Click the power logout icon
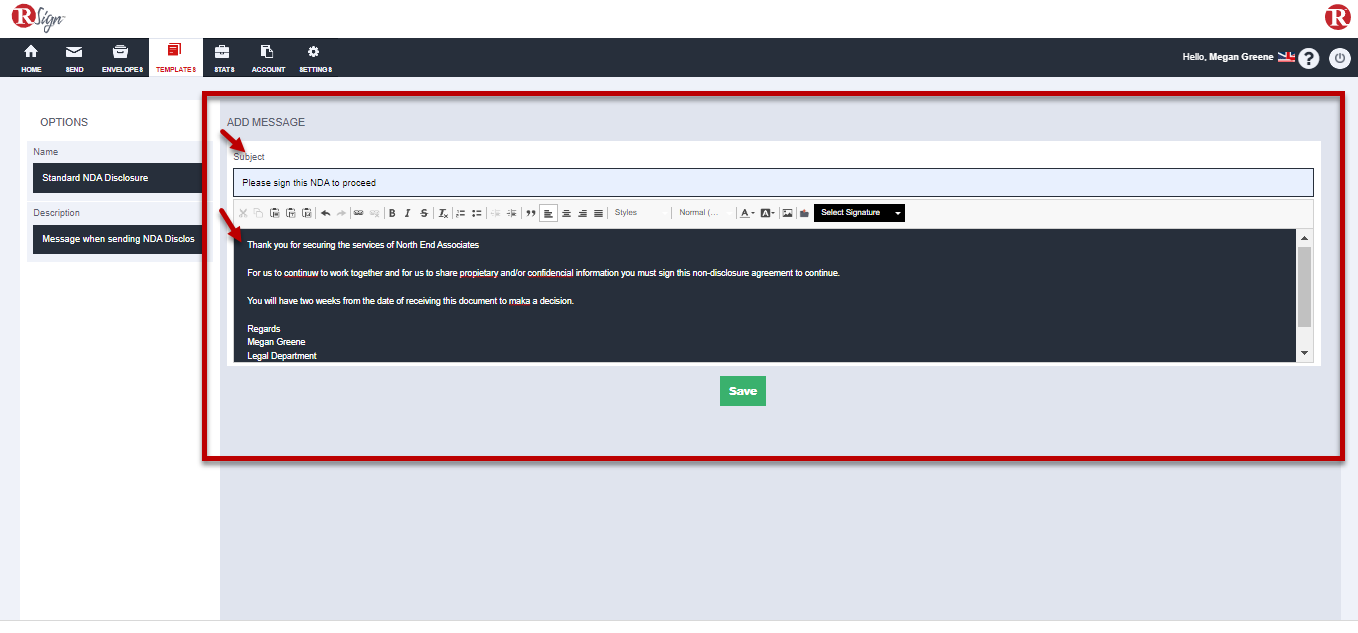The width and height of the screenshot is (1358, 633). pyautogui.click(x=1340, y=58)
